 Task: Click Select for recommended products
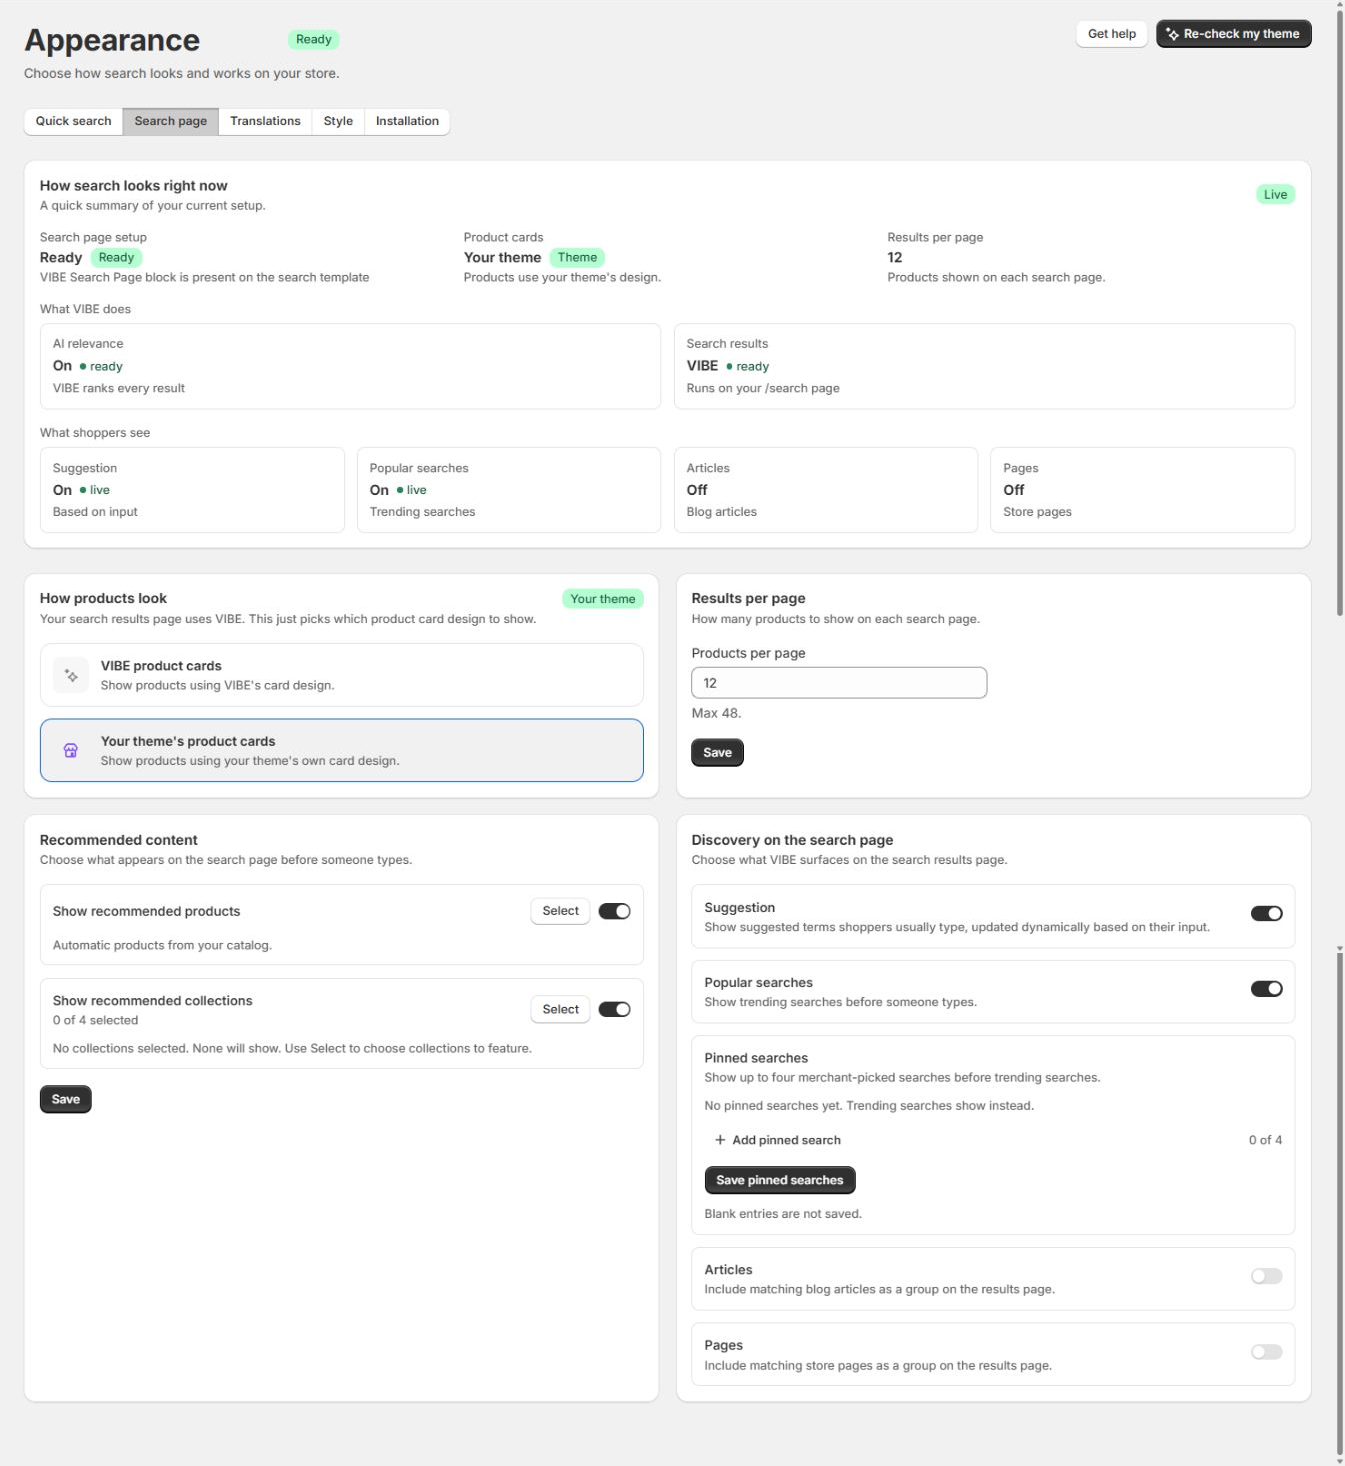coord(560,911)
